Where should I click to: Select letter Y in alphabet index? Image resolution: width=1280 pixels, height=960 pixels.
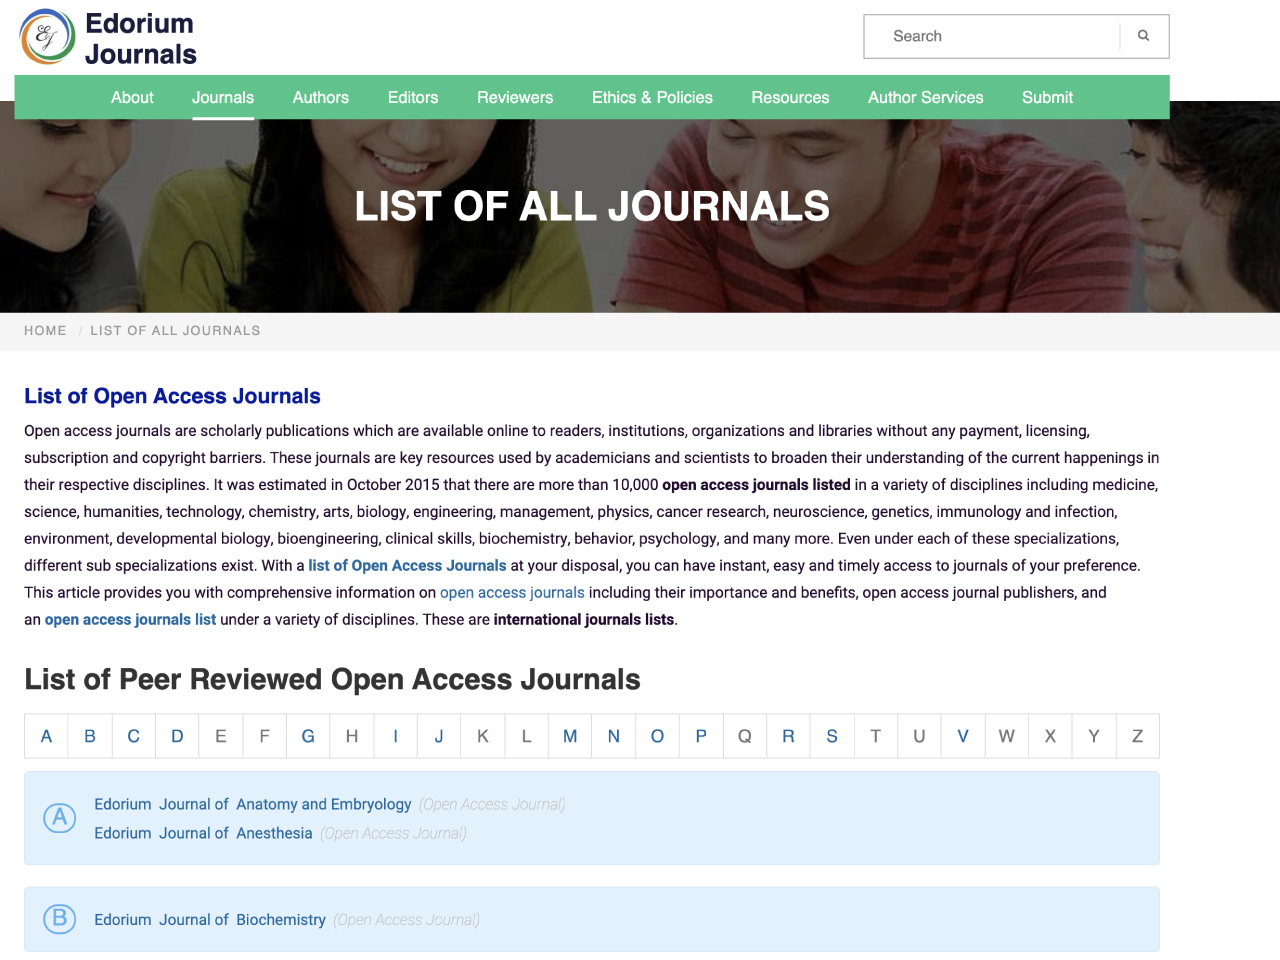[x=1094, y=736]
